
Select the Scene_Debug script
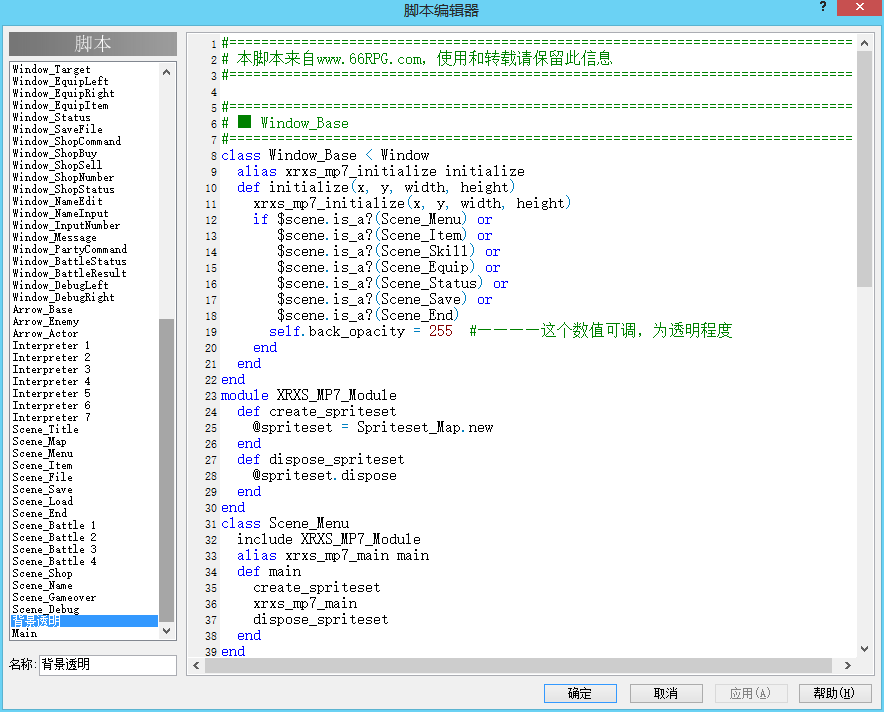click(46, 609)
